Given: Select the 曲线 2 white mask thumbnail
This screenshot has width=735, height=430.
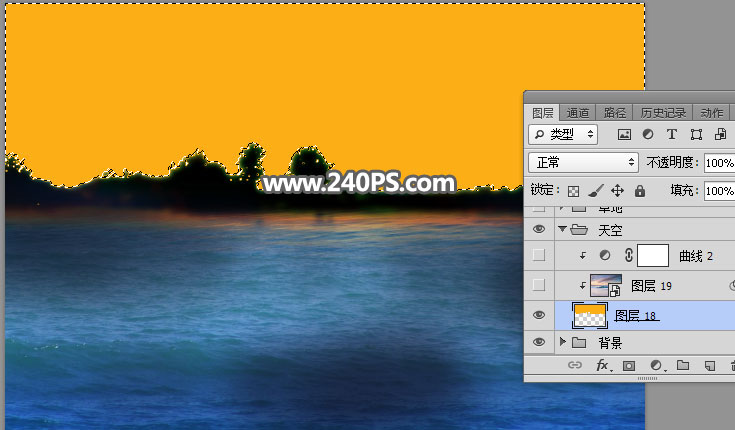Looking at the screenshot, I should pos(652,256).
